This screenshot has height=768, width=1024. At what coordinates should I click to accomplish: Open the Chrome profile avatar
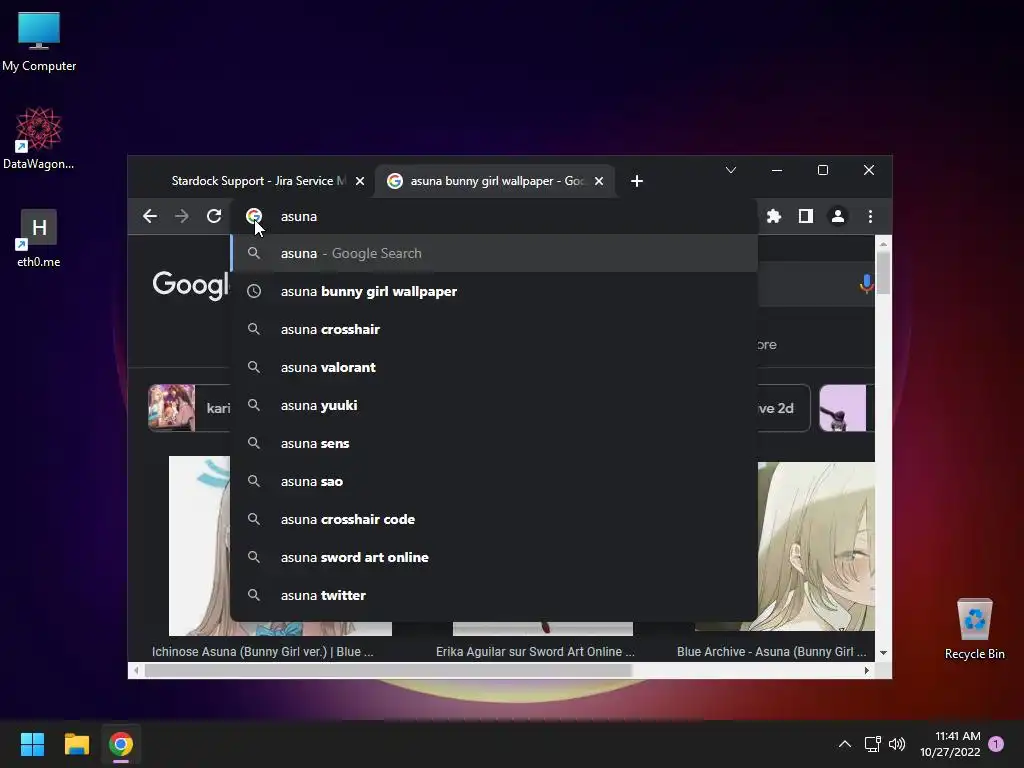tap(838, 216)
